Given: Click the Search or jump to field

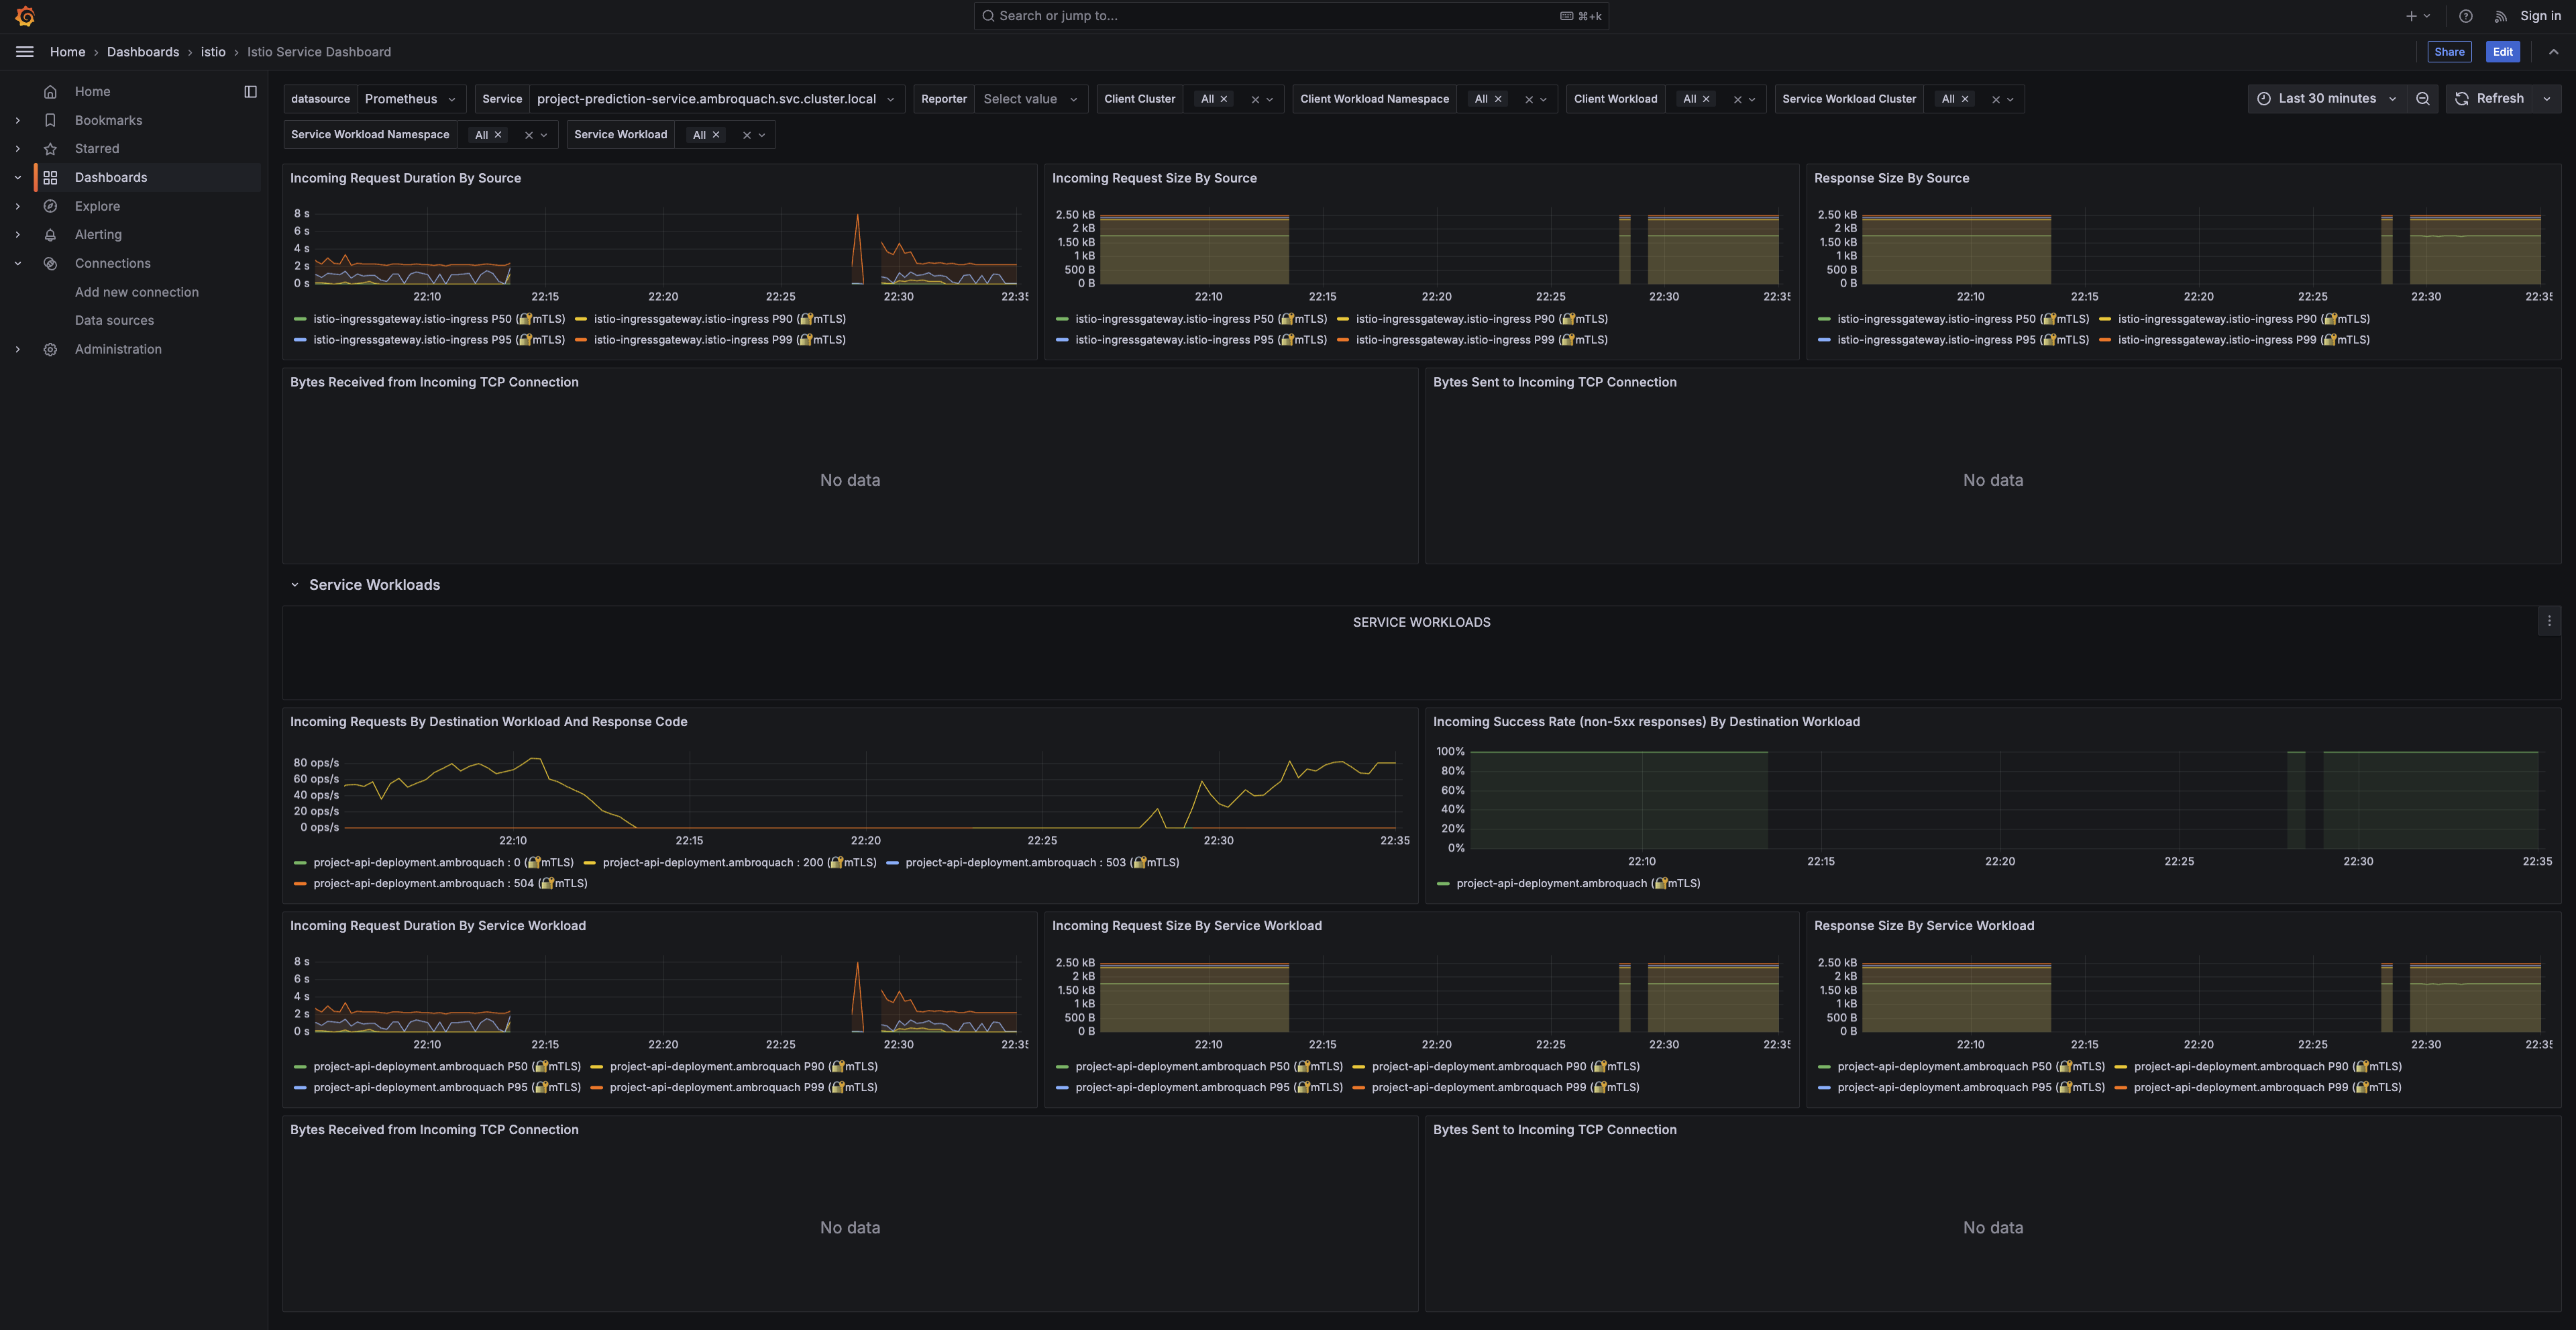Looking at the screenshot, I should click(1291, 16).
